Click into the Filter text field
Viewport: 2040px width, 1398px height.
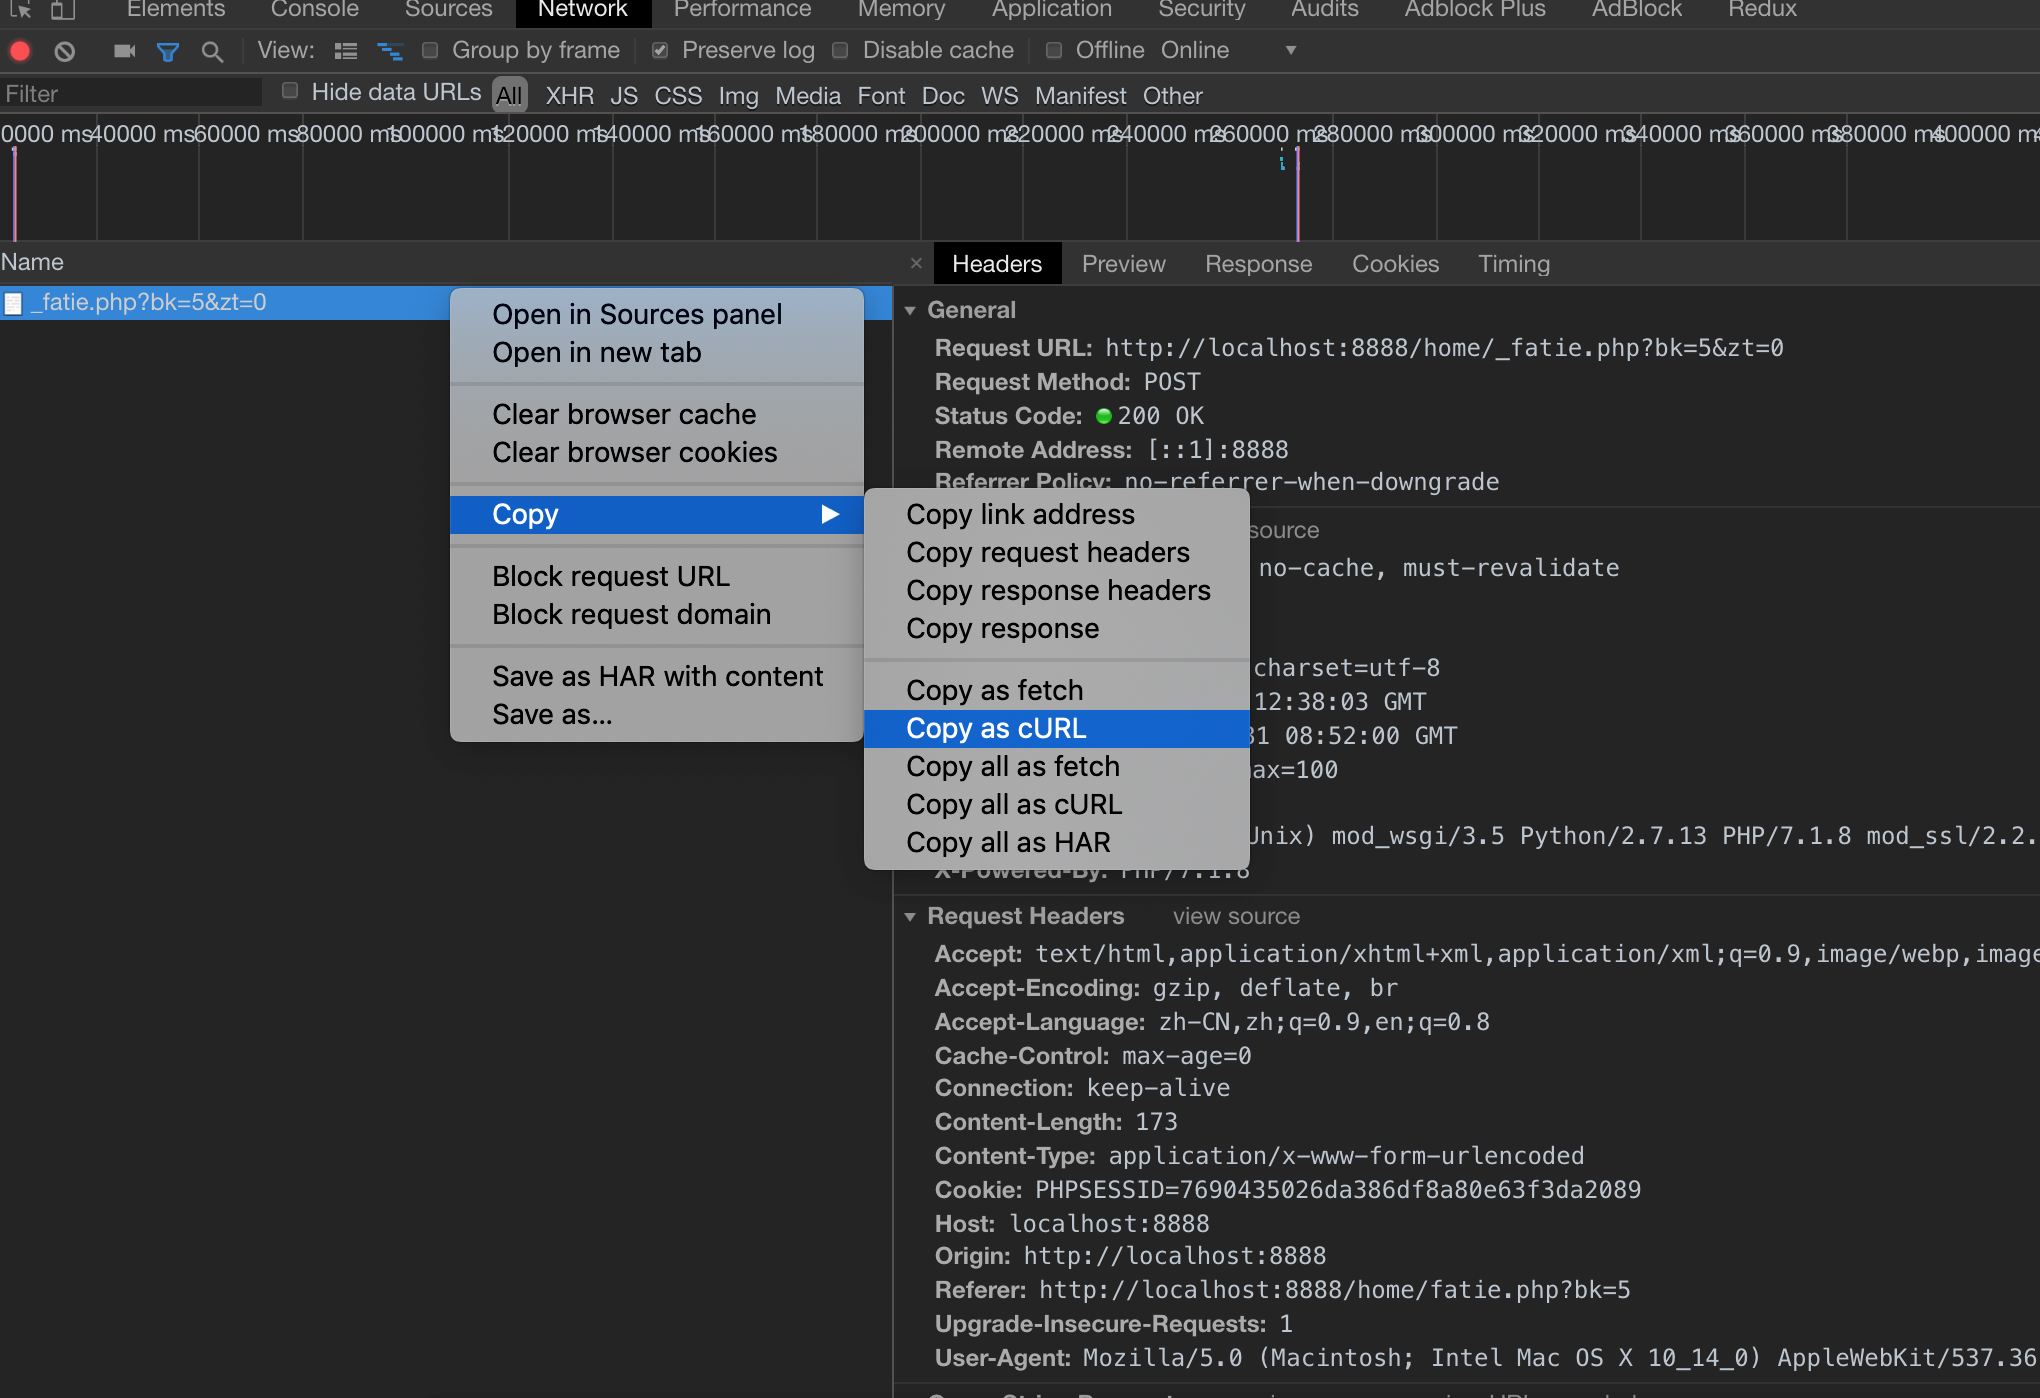click(x=130, y=94)
